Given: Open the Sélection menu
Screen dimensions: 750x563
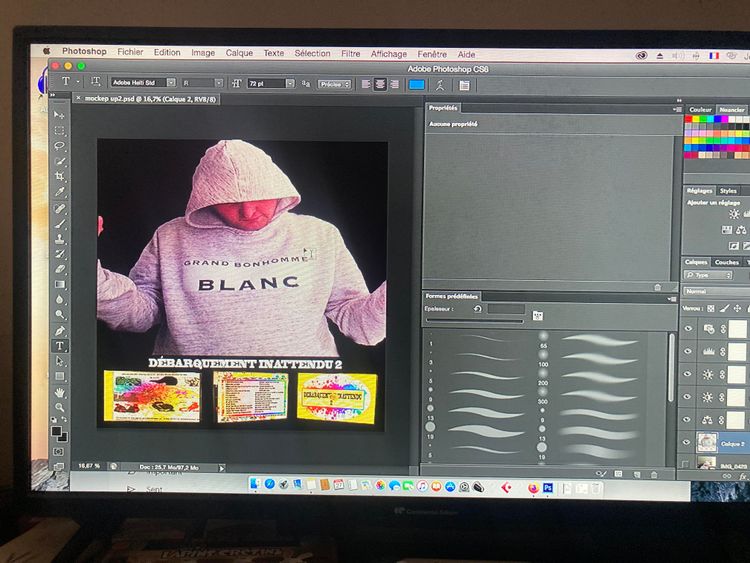Looking at the screenshot, I should click(312, 53).
